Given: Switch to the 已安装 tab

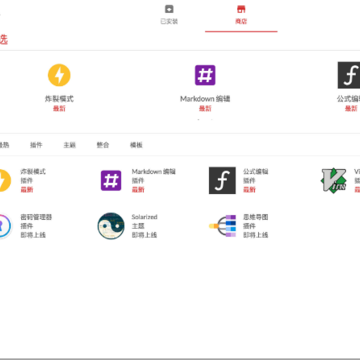Looking at the screenshot, I should click(x=169, y=16).
